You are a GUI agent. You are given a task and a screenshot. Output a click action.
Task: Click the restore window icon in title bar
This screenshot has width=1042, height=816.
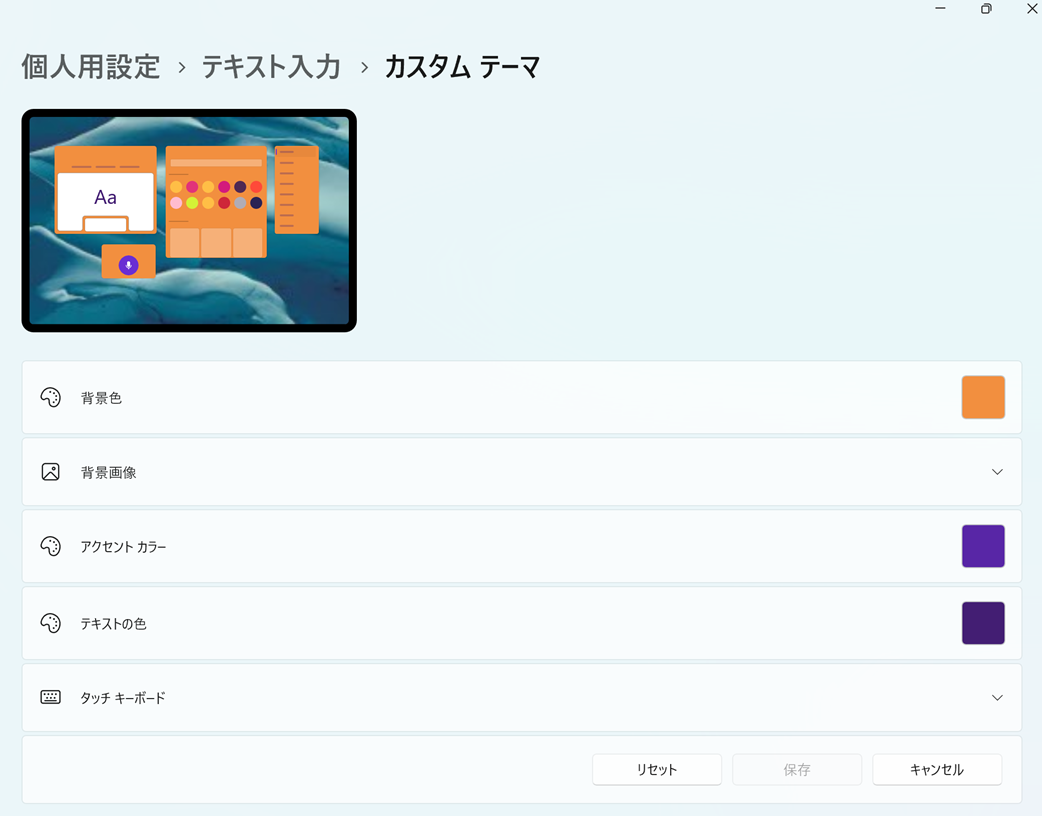[x=986, y=9]
